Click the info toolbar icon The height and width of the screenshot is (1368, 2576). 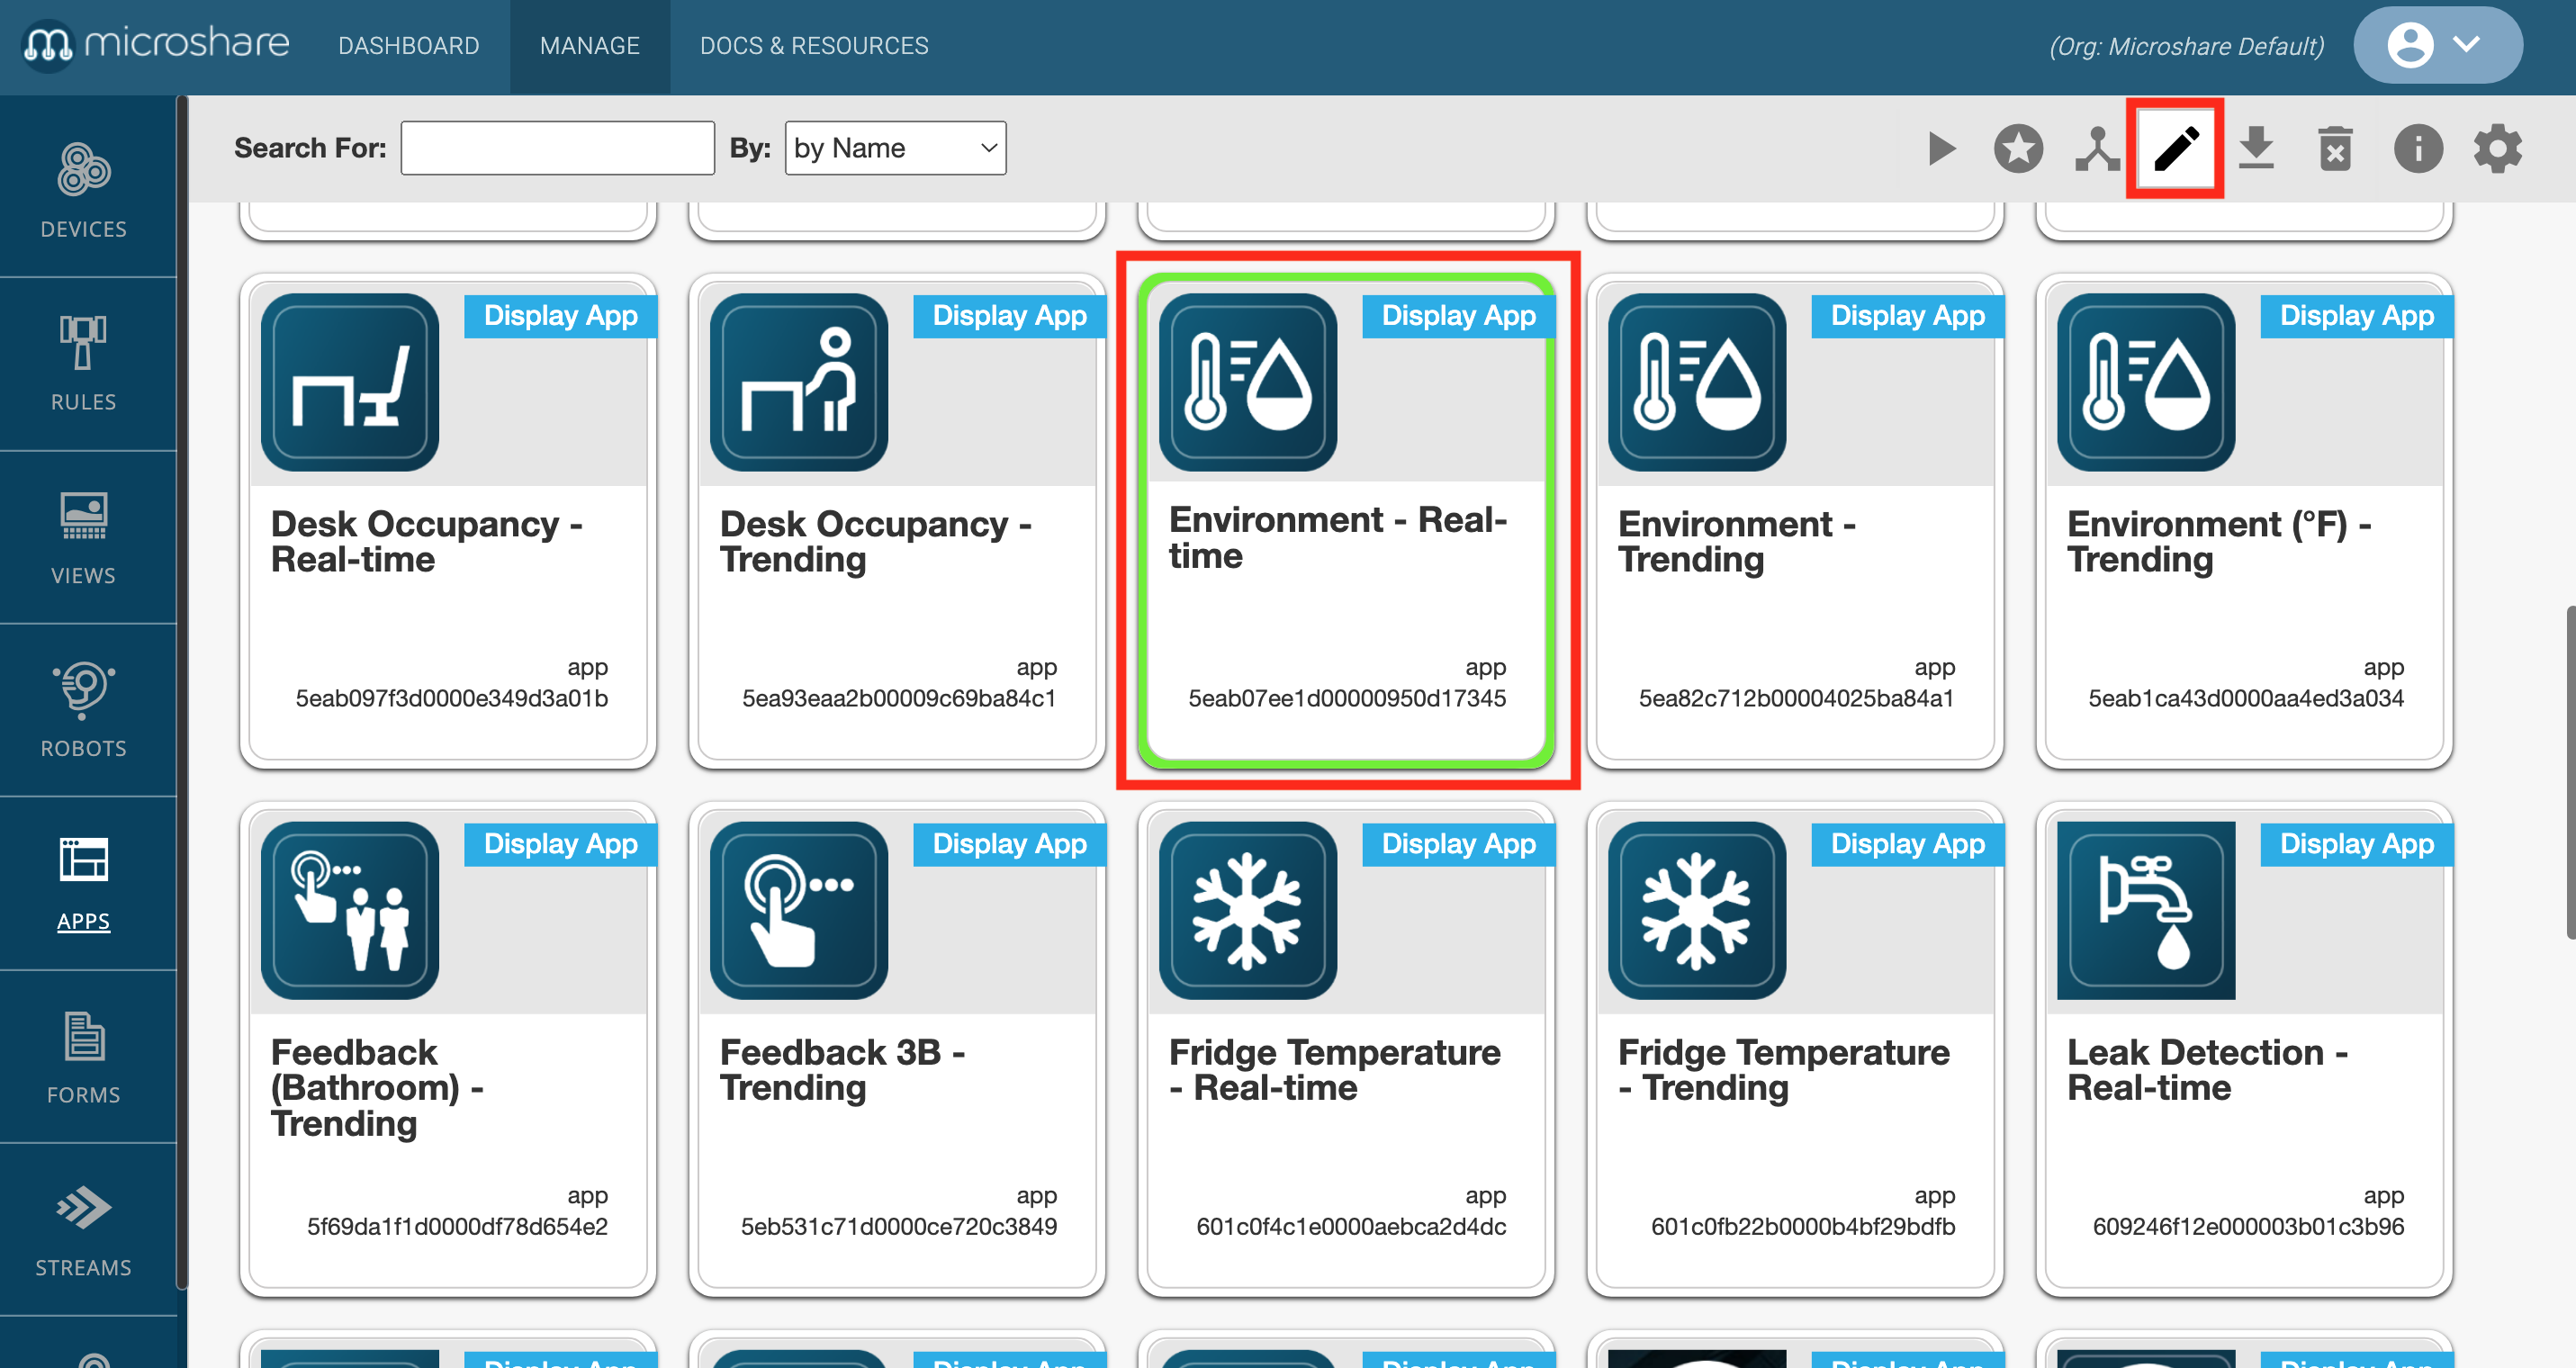[2418, 149]
